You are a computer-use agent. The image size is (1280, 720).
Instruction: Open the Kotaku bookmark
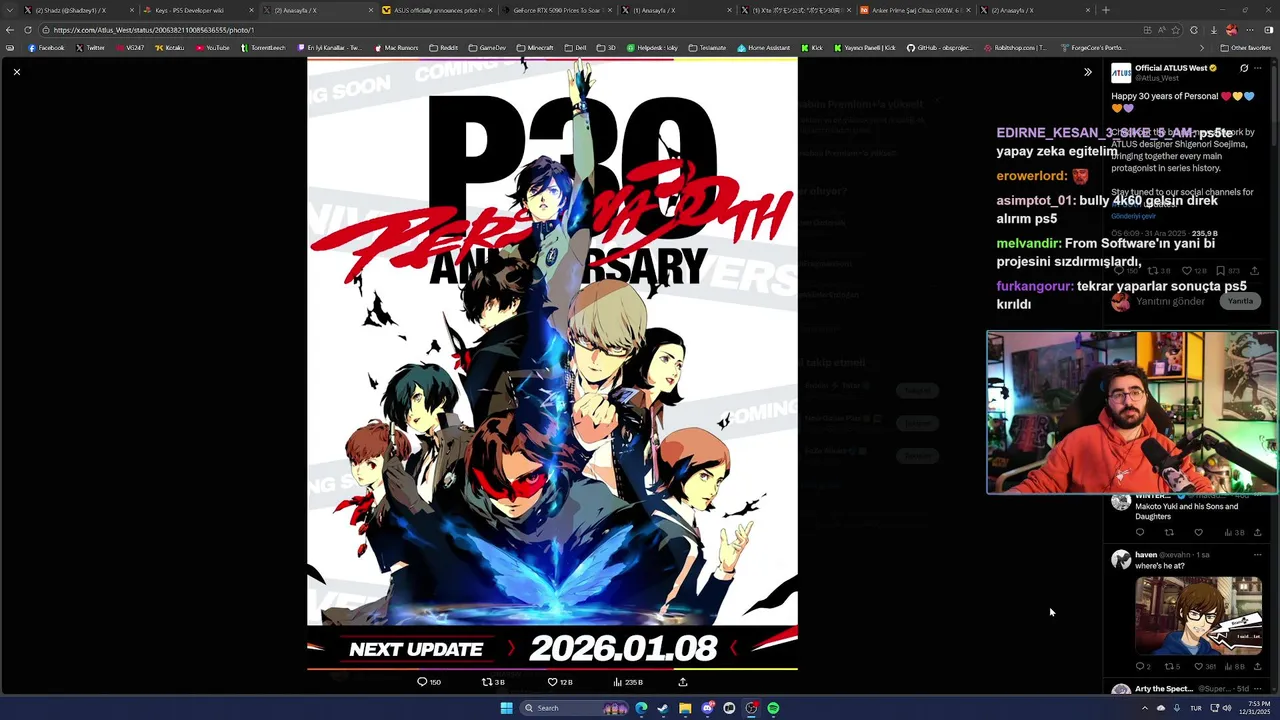(170, 47)
